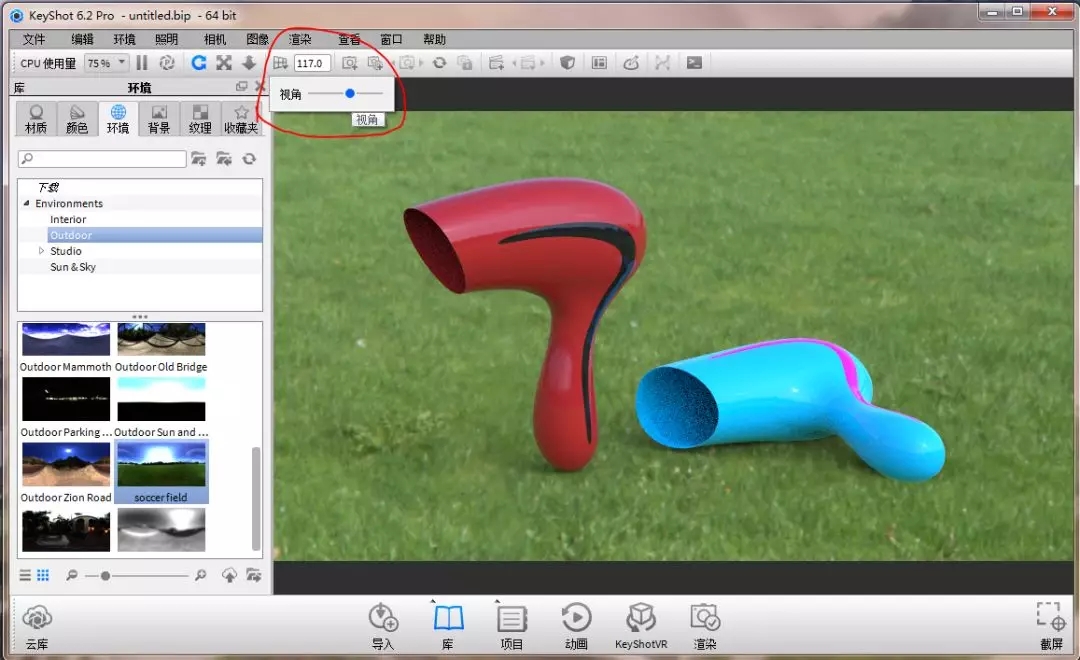Select the Interior environments folder
The width and height of the screenshot is (1080, 660).
(x=68, y=219)
